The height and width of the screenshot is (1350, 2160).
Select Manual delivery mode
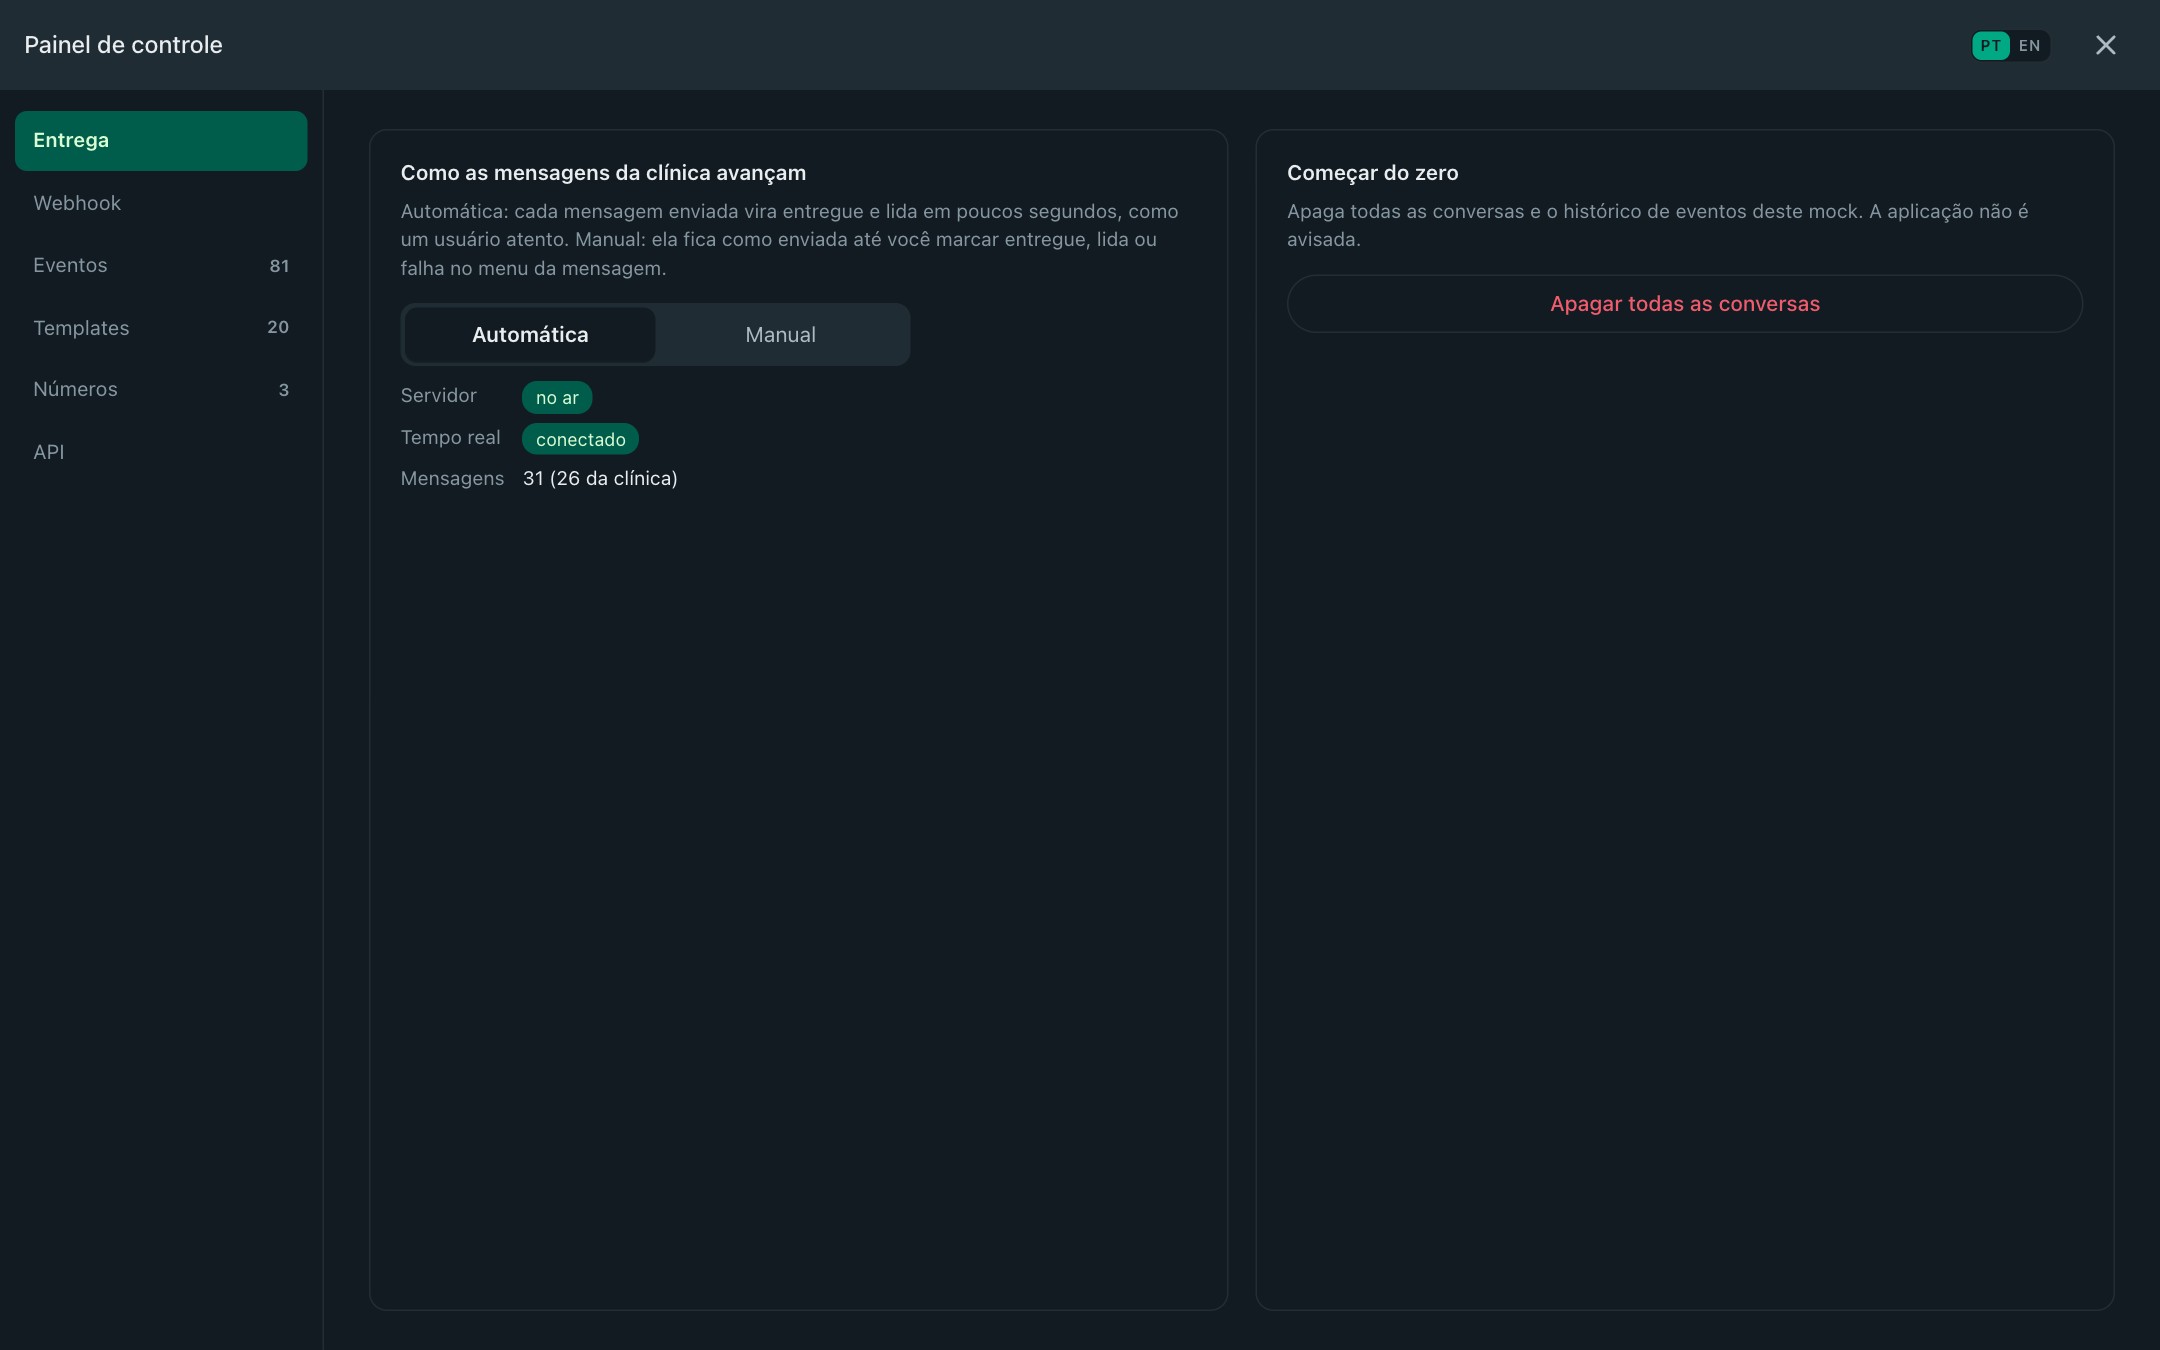pos(781,335)
